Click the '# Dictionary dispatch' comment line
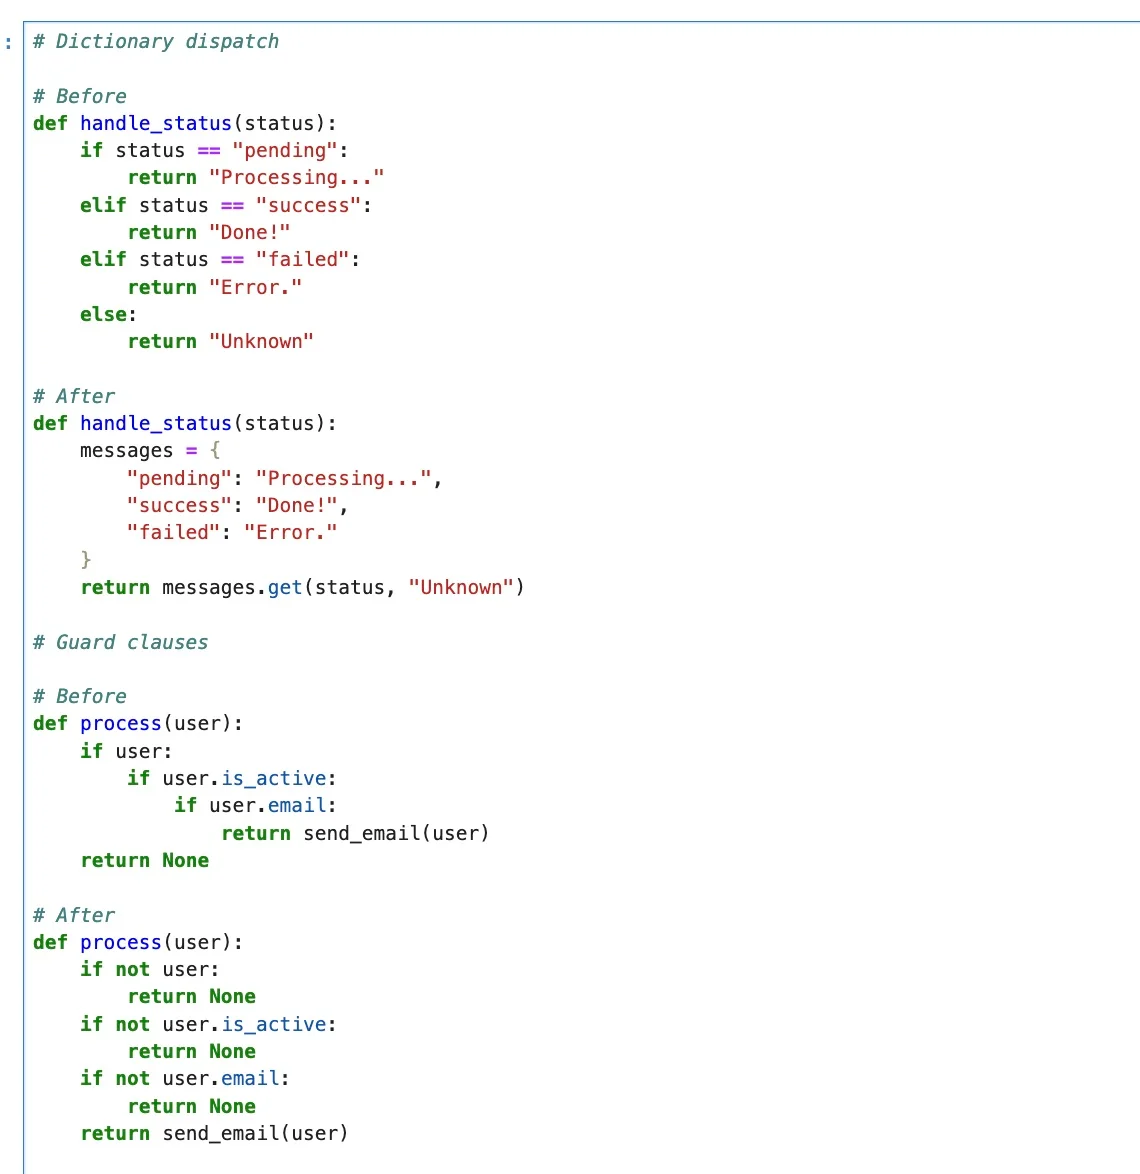The height and width of the screenshot is (1174, 1140). pos(156,41)
